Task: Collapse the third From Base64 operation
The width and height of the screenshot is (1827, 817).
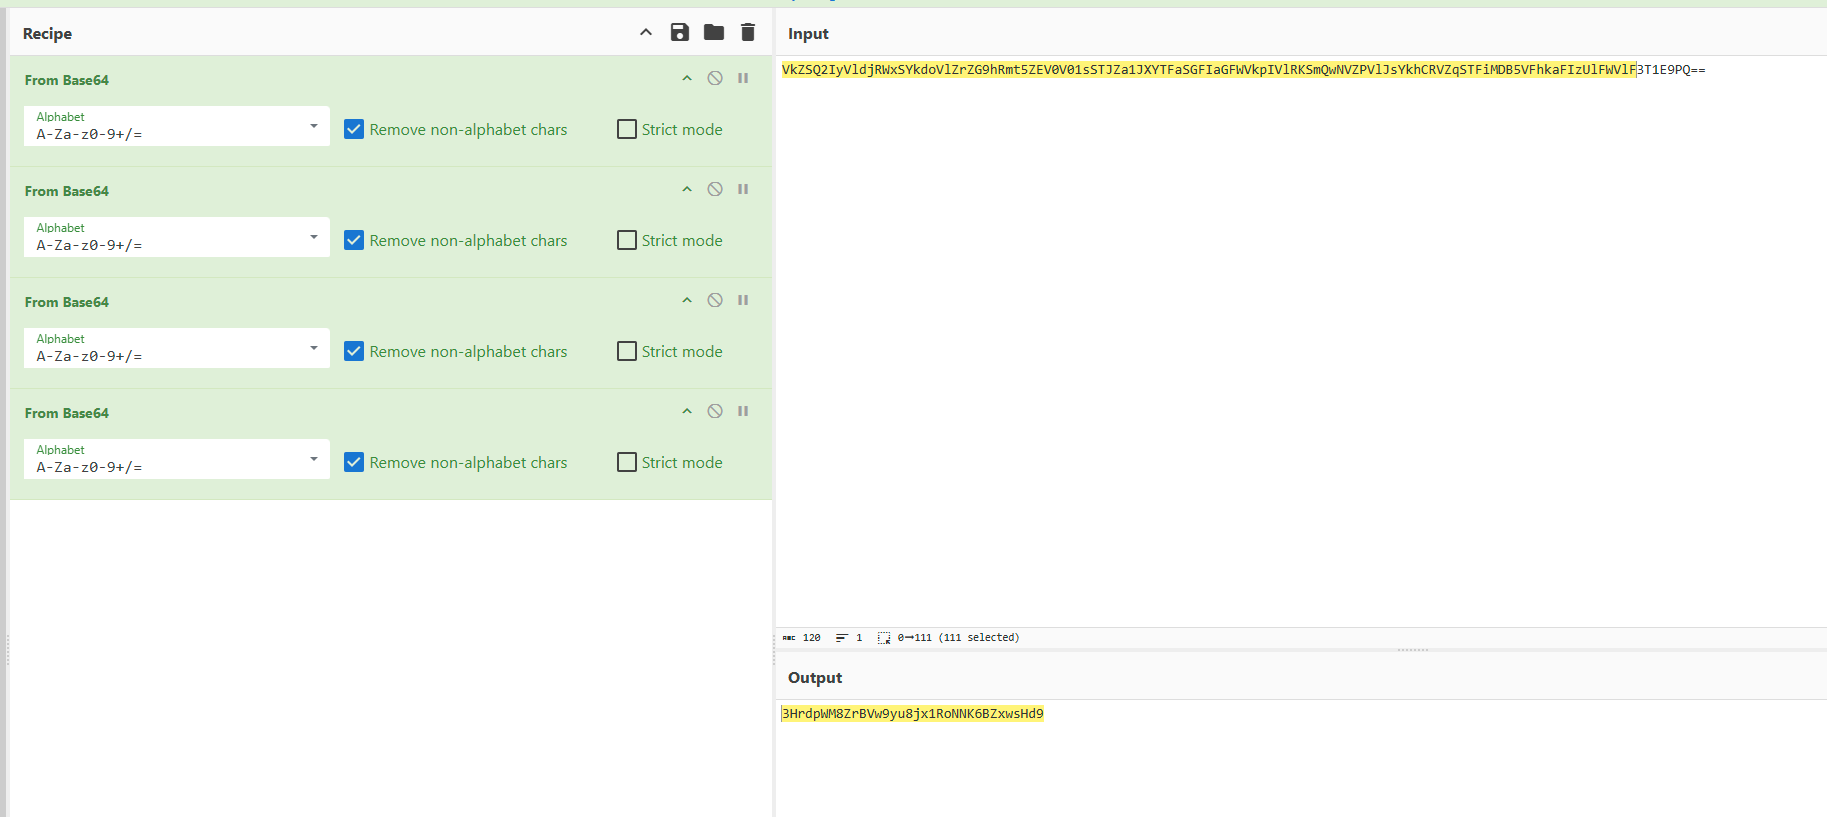Action: 687,300
